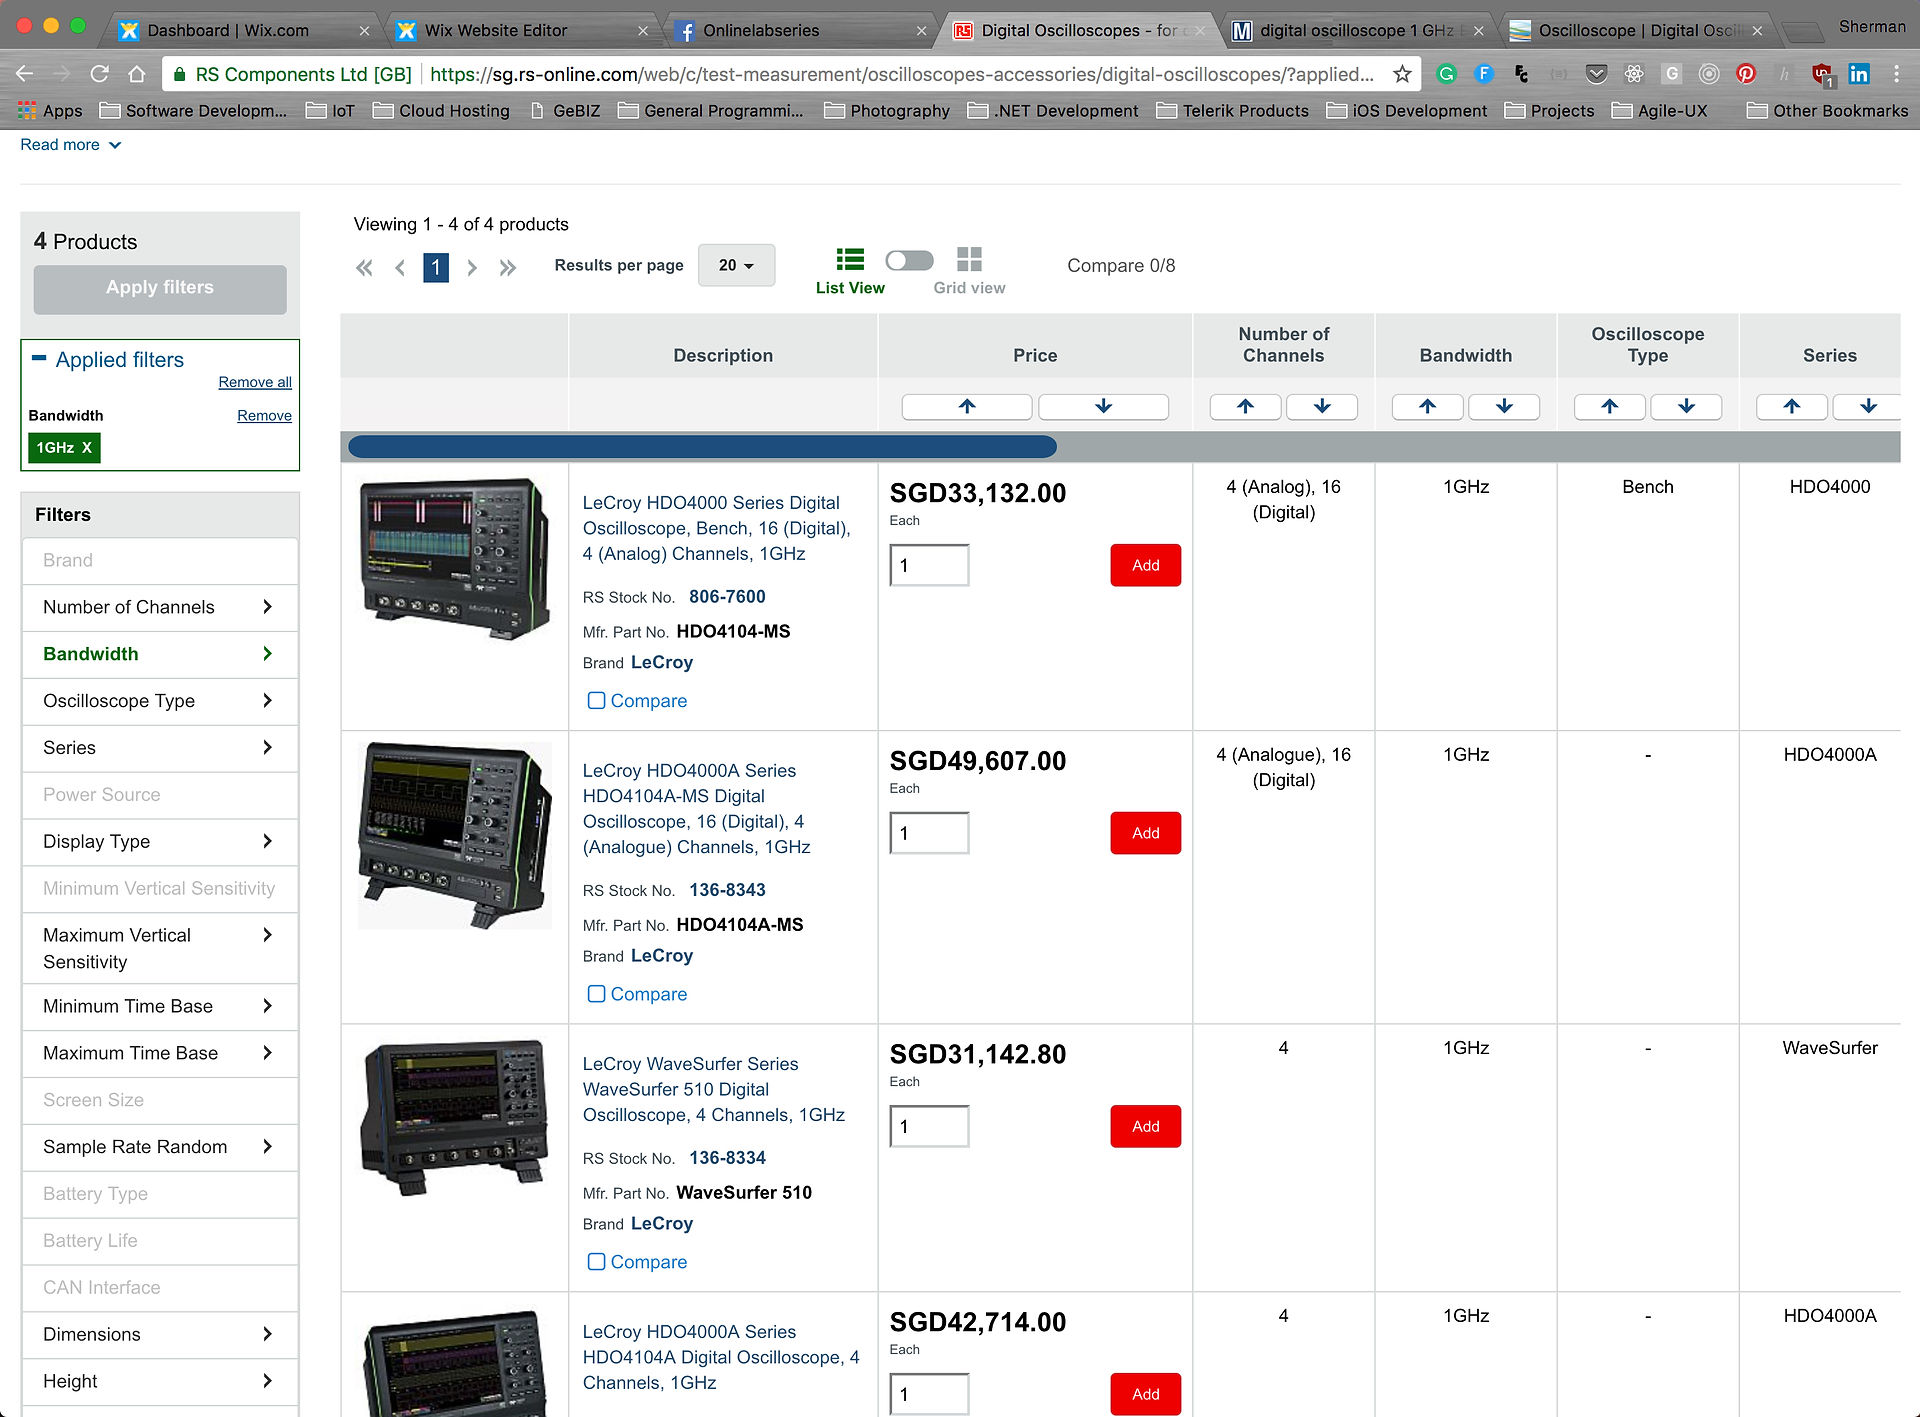Go to previous results page
Viewport: 1920px width, 1417px height.
pos(400,267)
